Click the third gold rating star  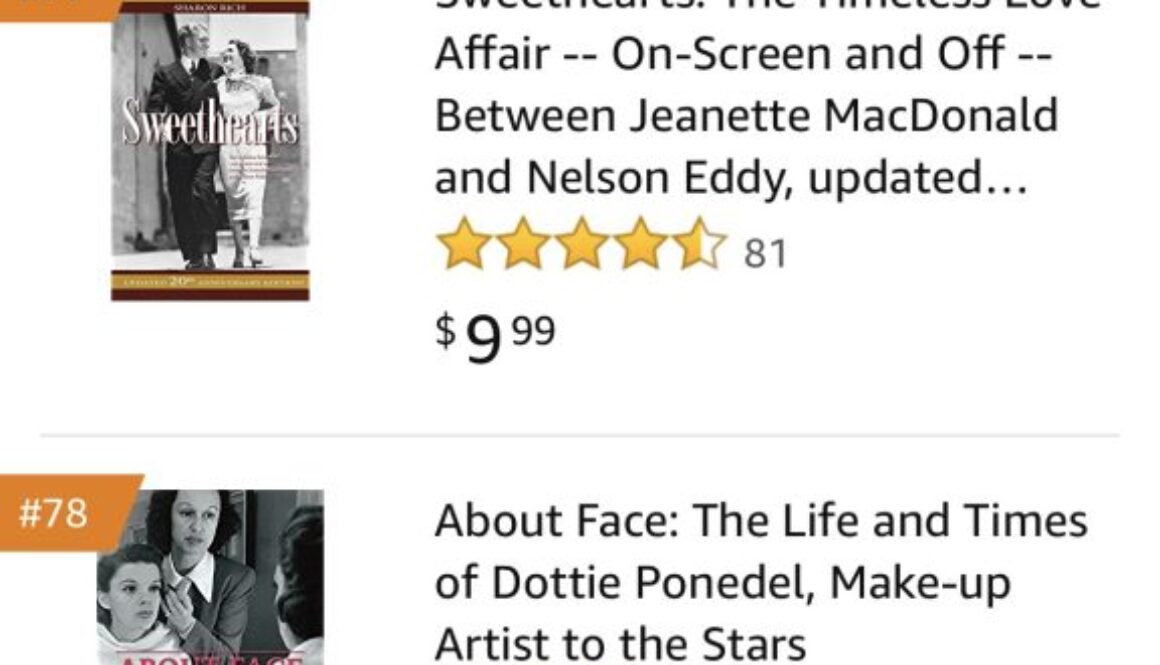point(582,246)
